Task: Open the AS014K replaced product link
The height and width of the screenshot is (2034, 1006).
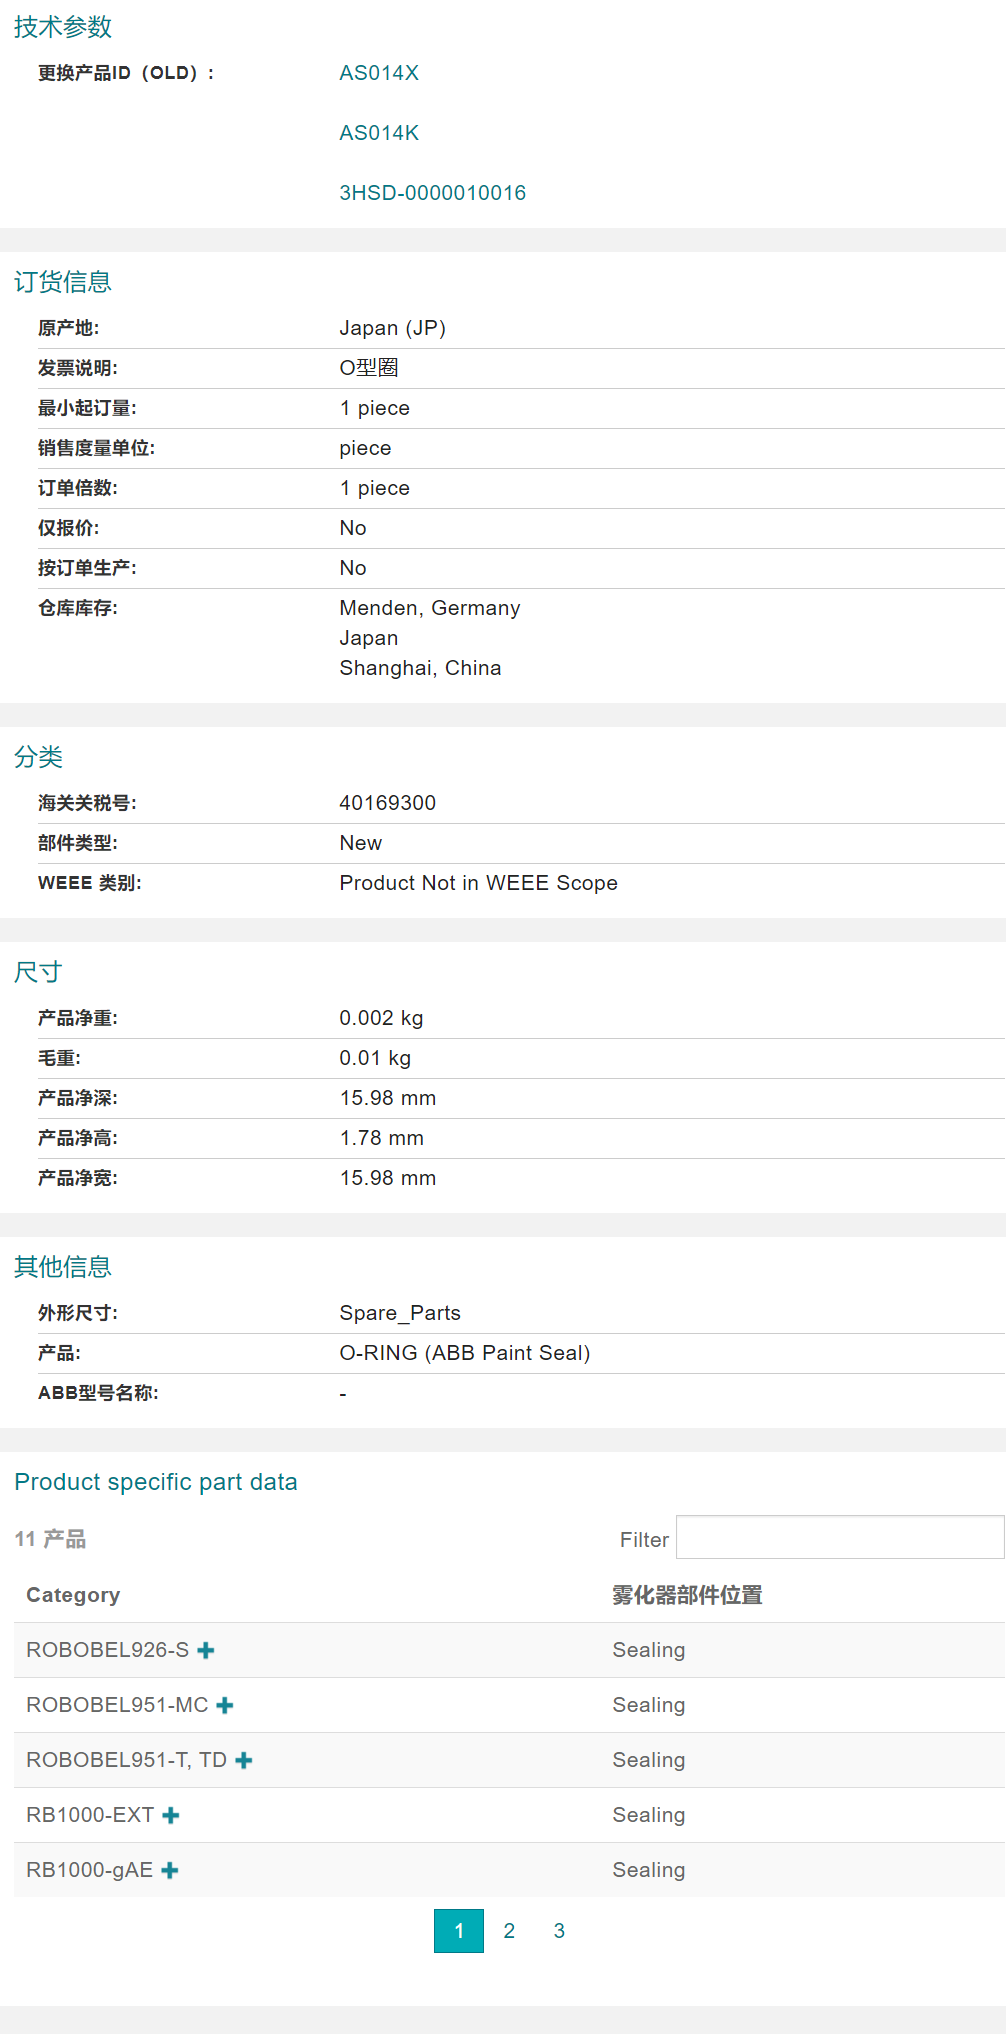Action: tap(379, 133)
